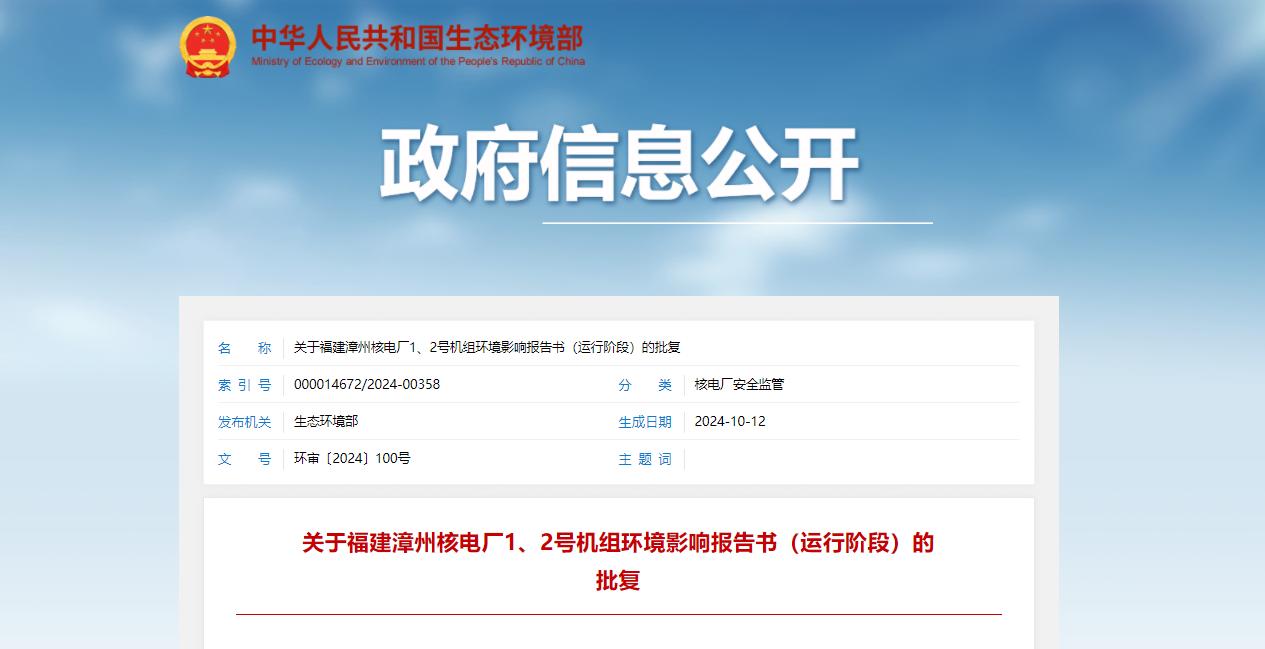Select the document name in the 名称 row
Screen dimensions: 1265x649
[487, 348]
